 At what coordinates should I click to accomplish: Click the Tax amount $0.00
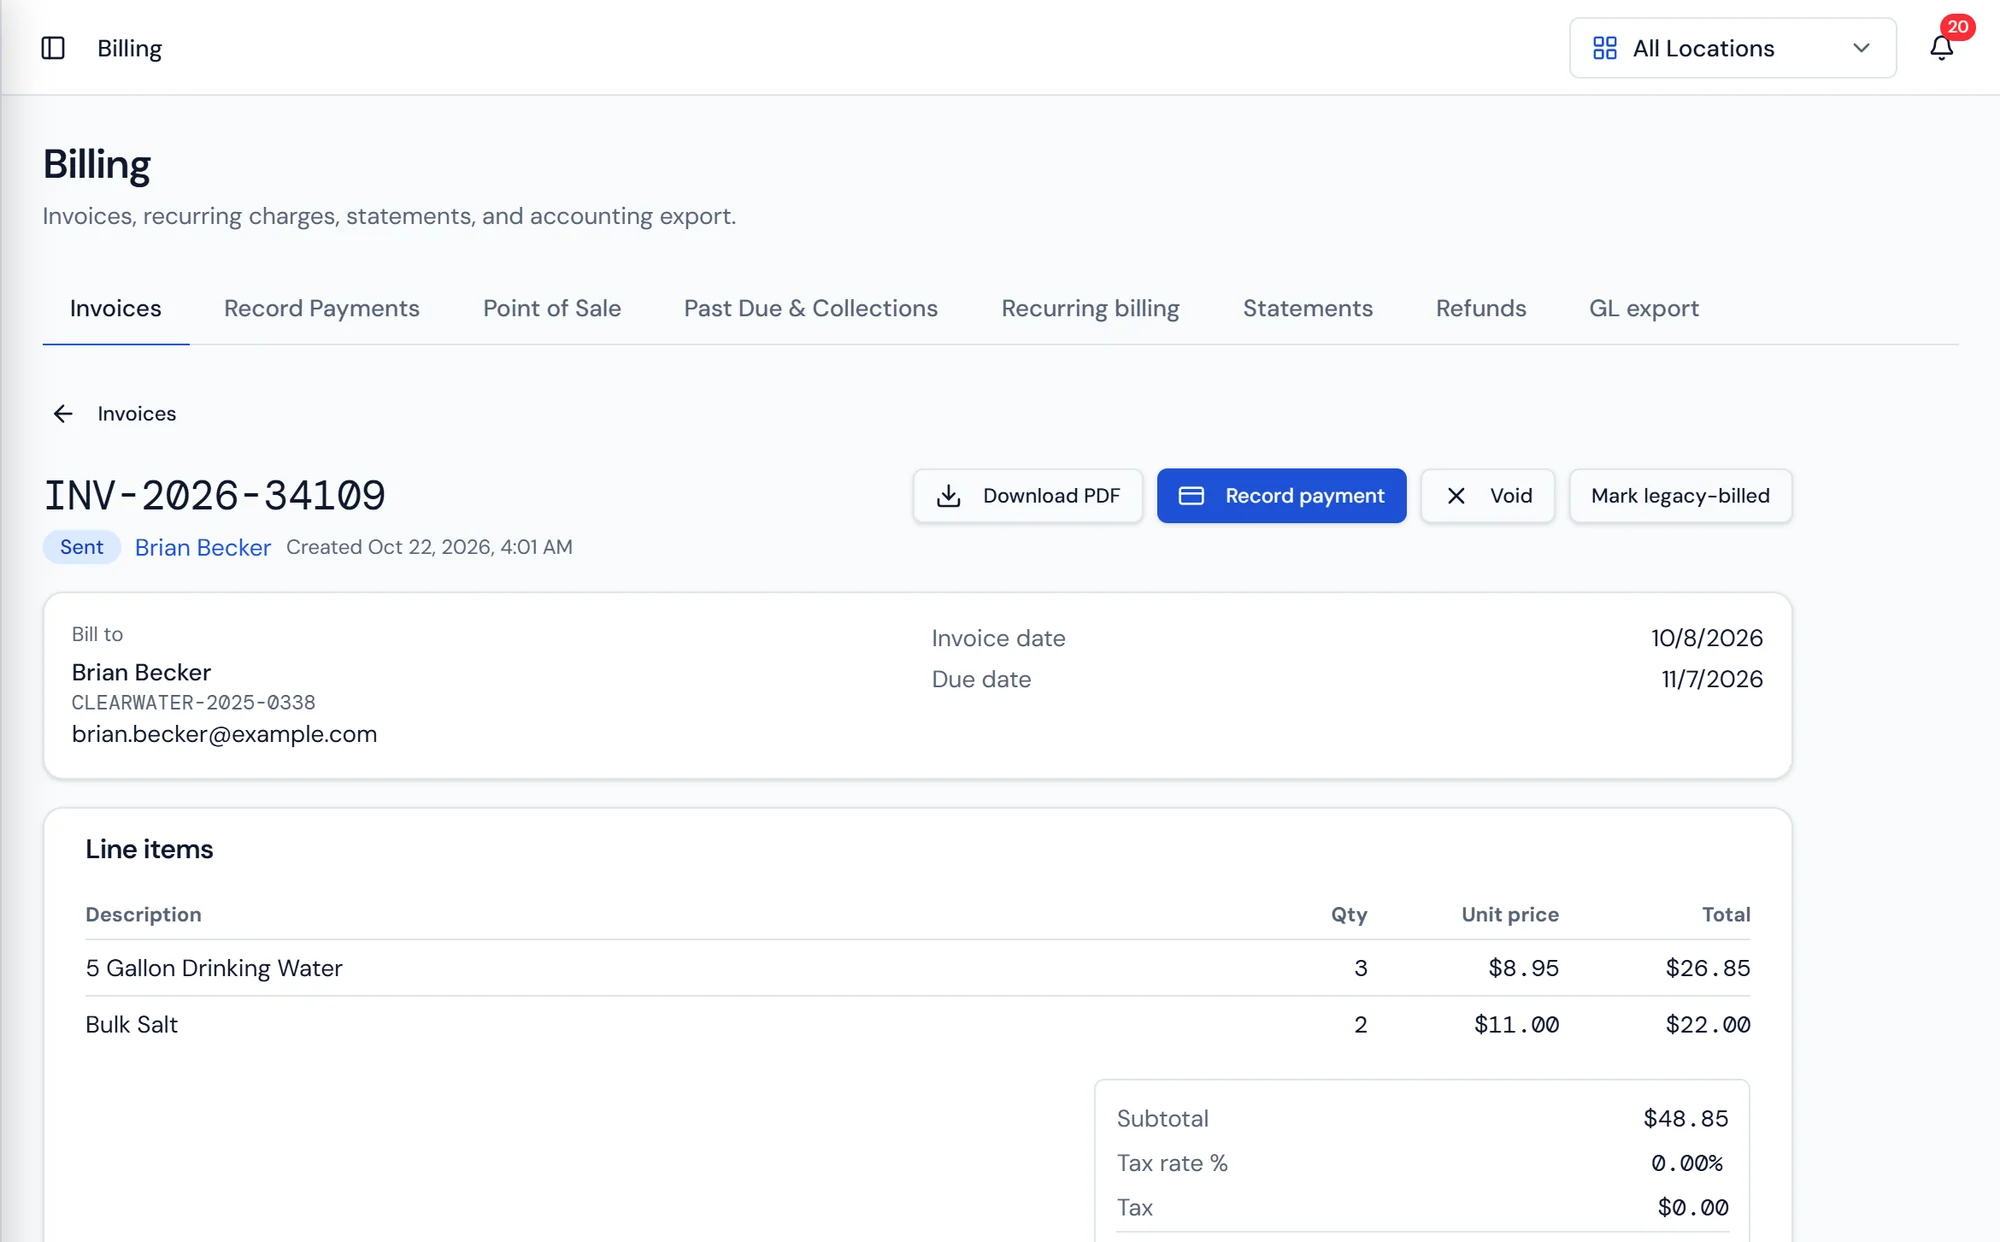(x=1693, y=1208)
